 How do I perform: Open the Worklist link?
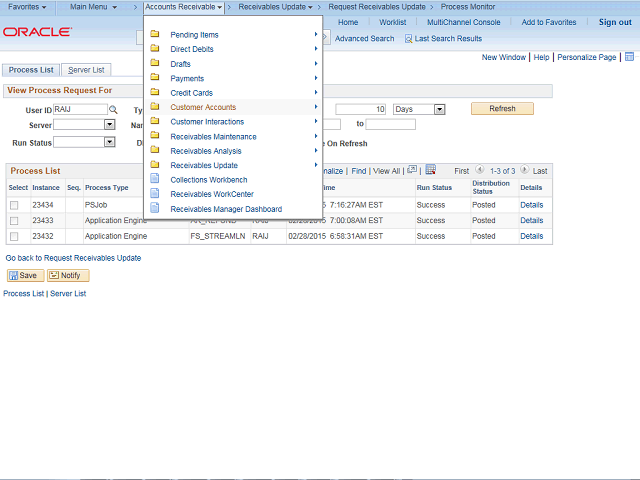click(392, 22)
